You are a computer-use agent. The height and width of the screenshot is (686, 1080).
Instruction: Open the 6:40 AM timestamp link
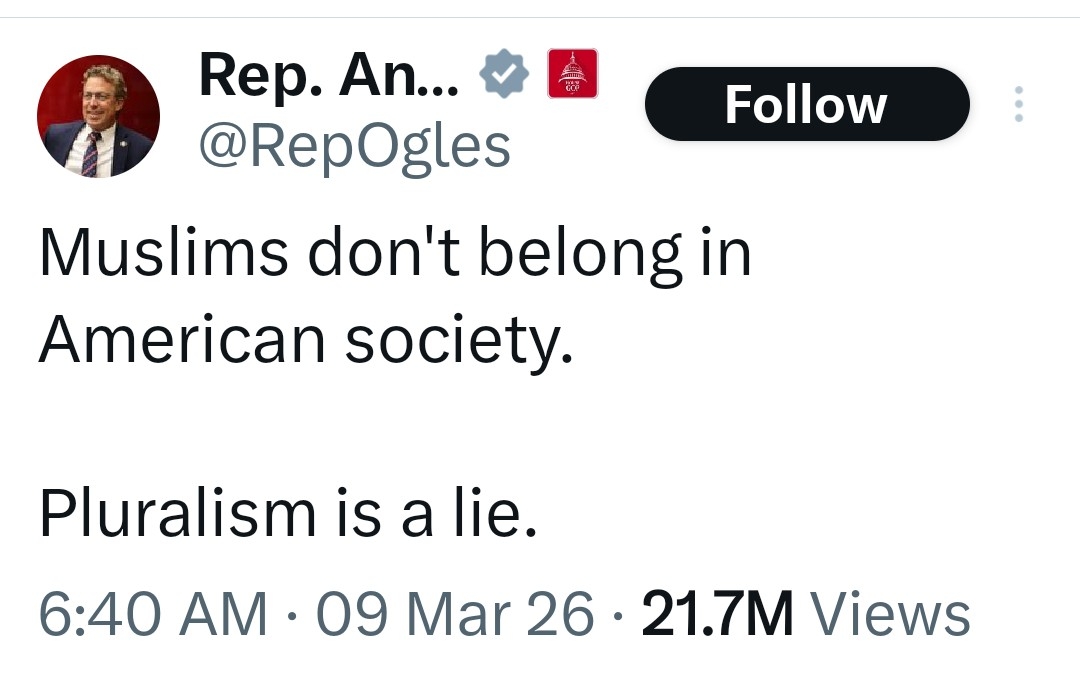(x=153, y=613)
